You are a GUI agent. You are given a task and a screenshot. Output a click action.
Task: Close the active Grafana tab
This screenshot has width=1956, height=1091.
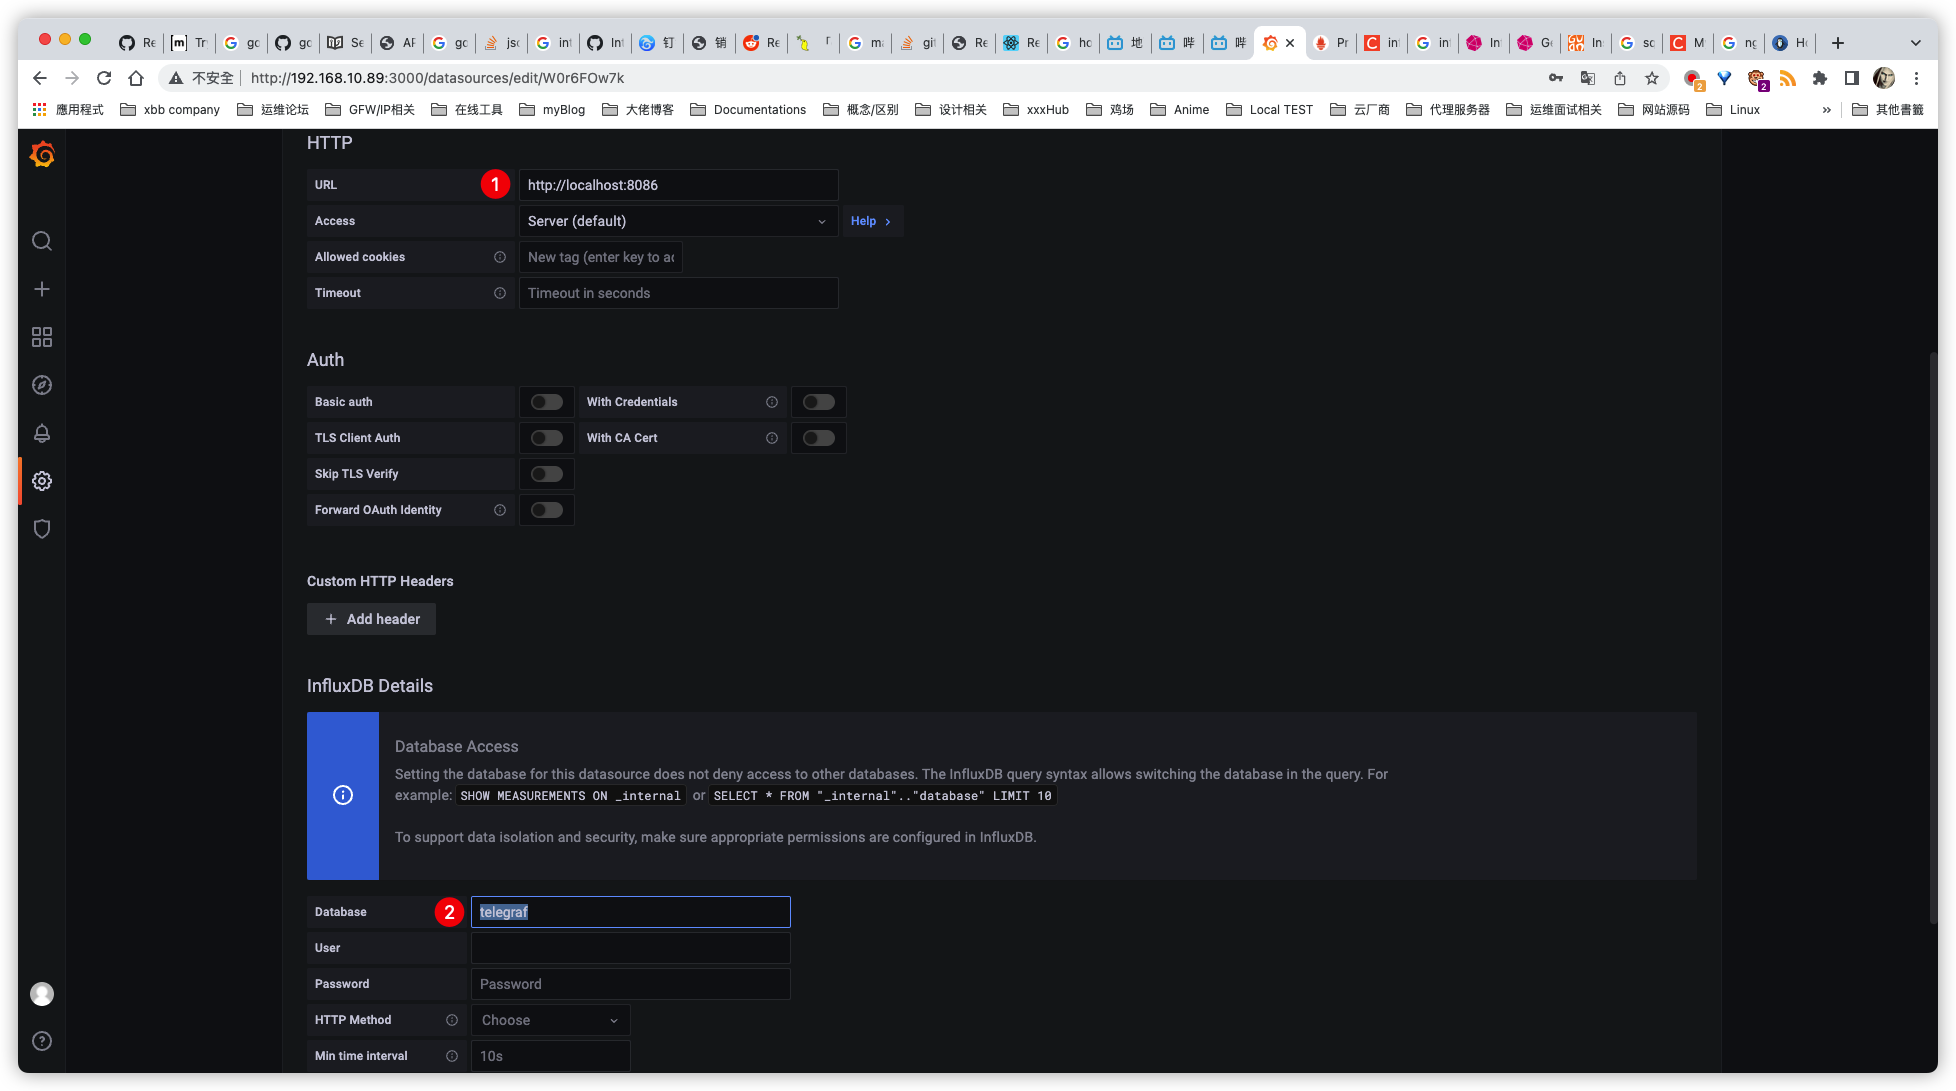point(1290,43)
